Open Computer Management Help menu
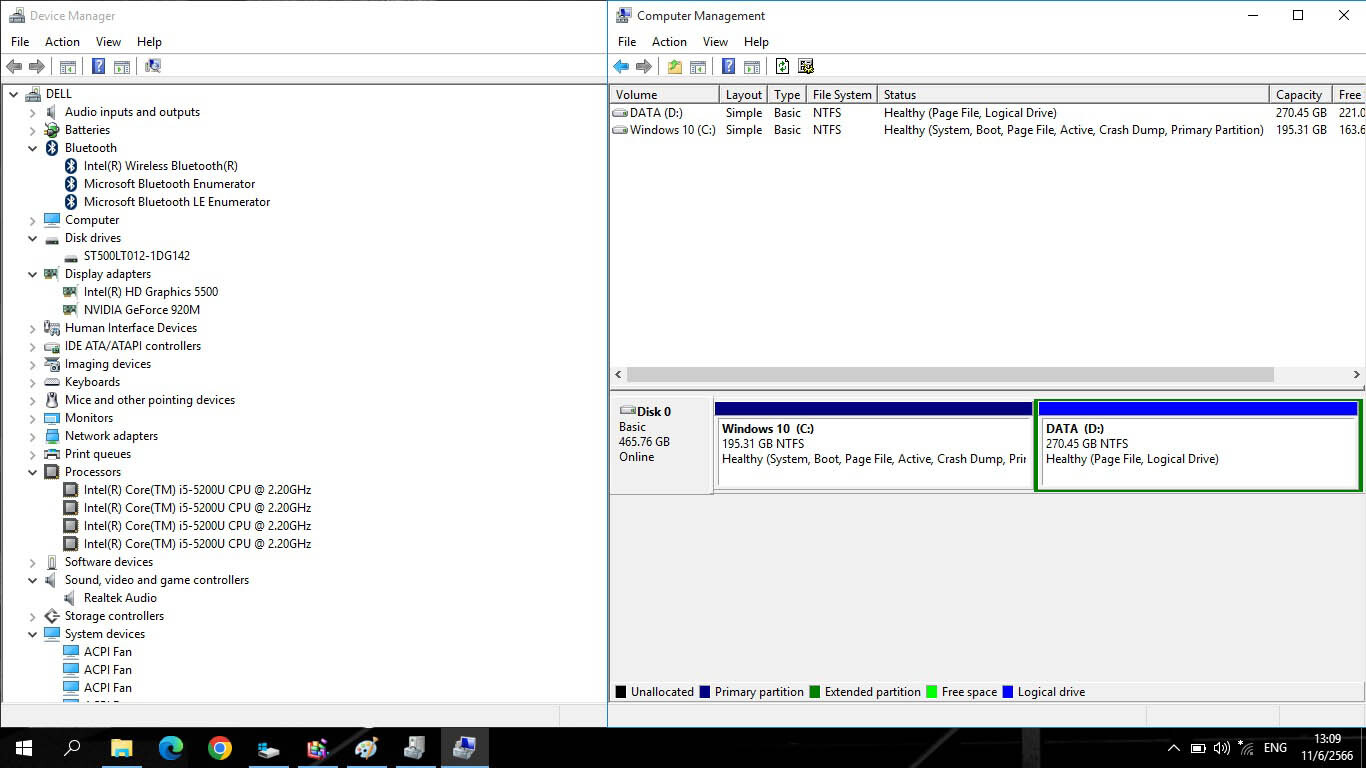Image resolution: width=1366 pixels, height=768 pixels. 756,42
